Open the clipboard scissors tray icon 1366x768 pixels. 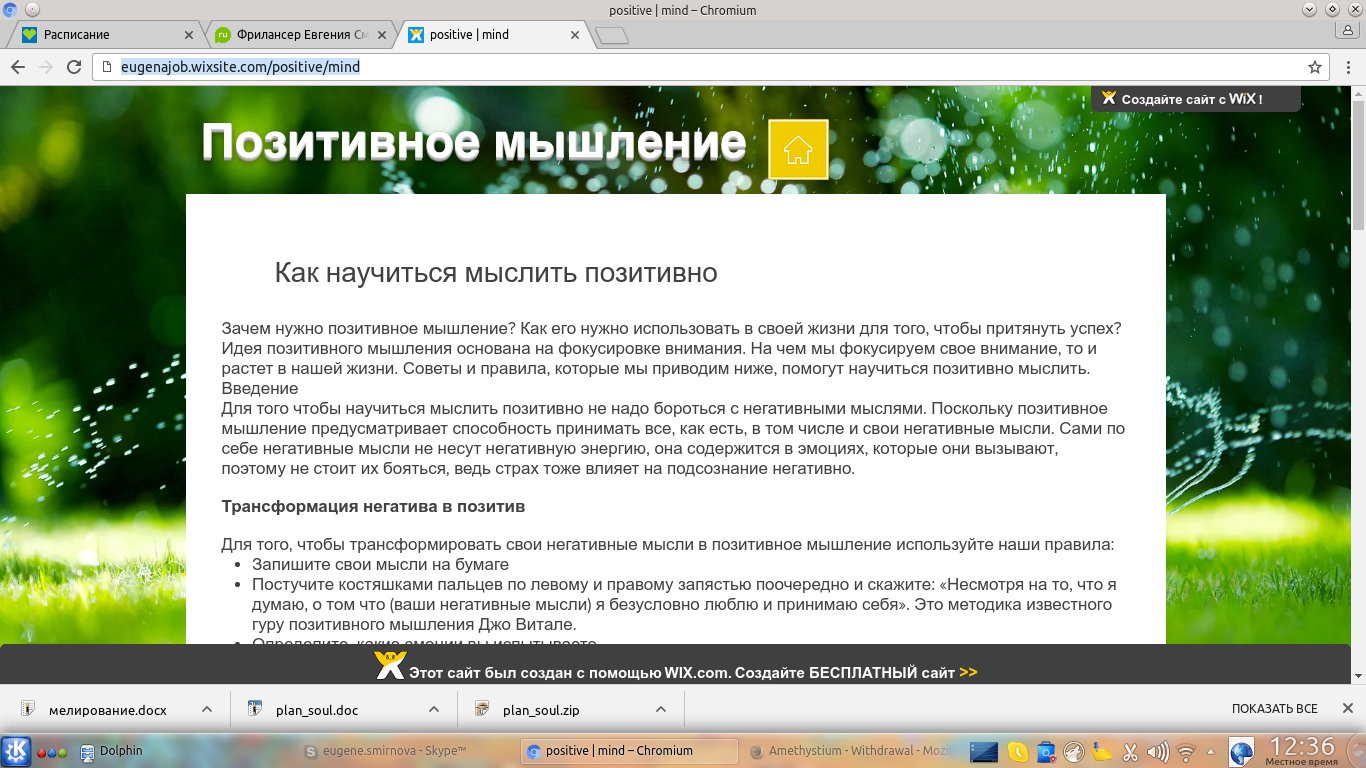(x=1131, y=751)
